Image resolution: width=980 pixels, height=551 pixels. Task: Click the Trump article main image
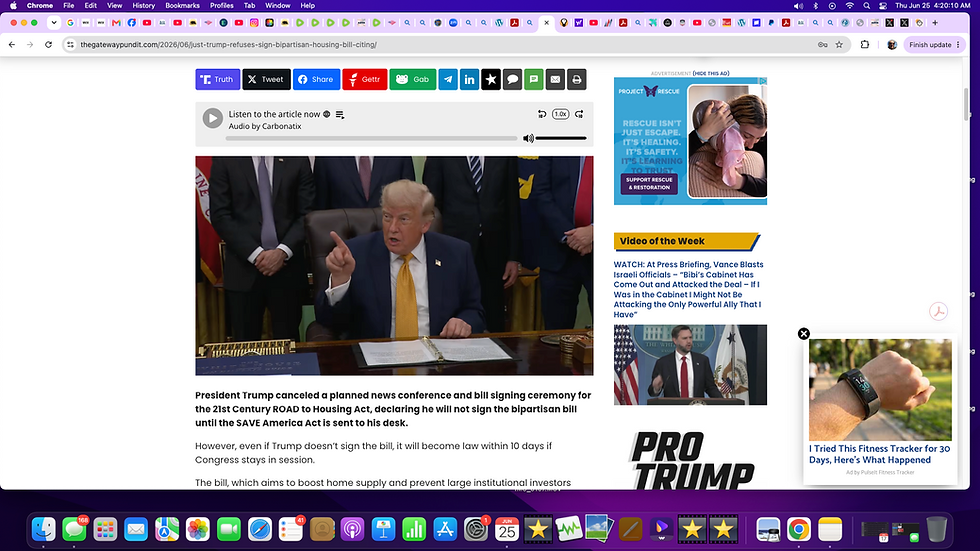(x=394, y=266)
